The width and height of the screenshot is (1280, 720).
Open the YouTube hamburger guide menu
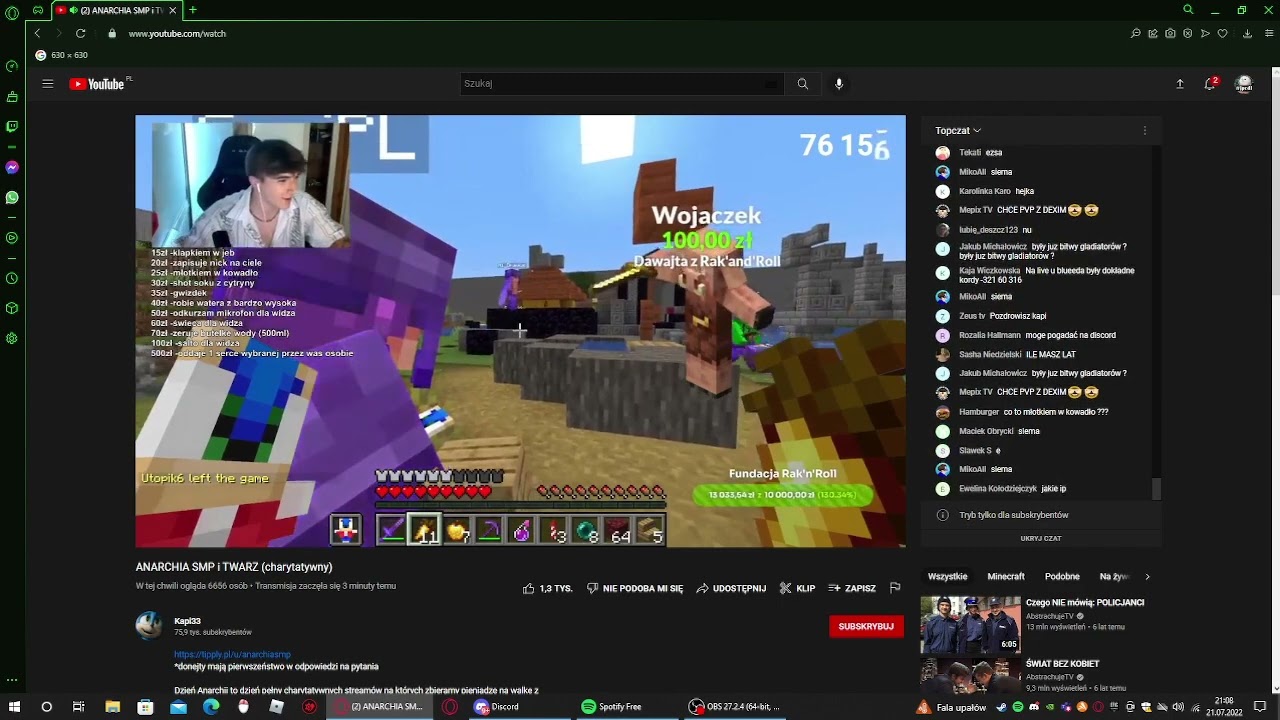(47, 84)
